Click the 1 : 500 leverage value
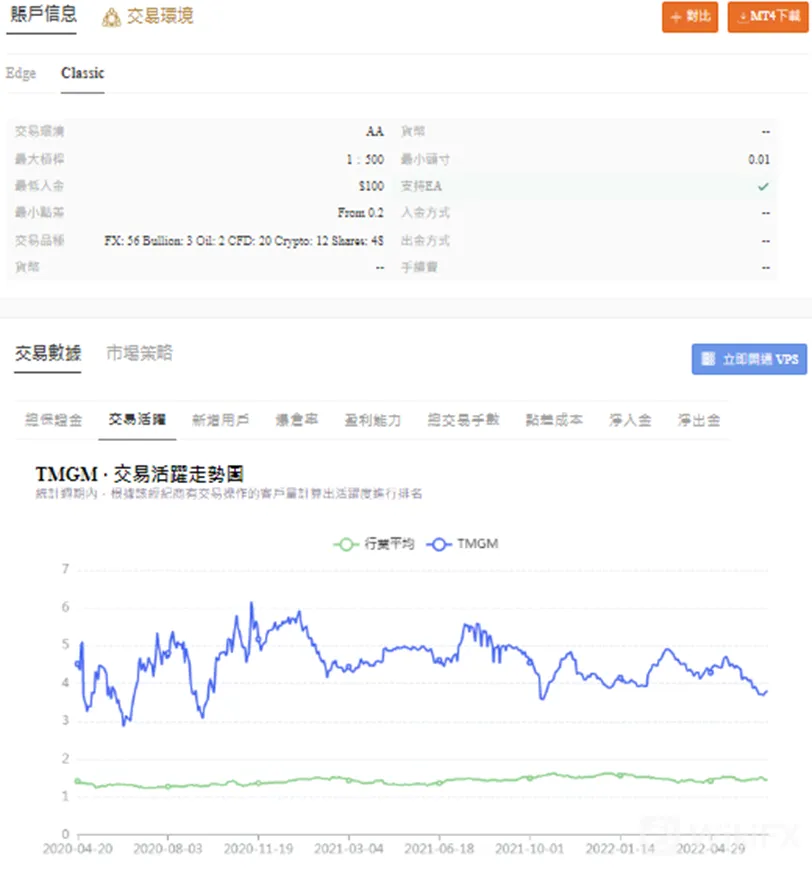The height and width of the screenshot is (873, 812). point(365,160)
